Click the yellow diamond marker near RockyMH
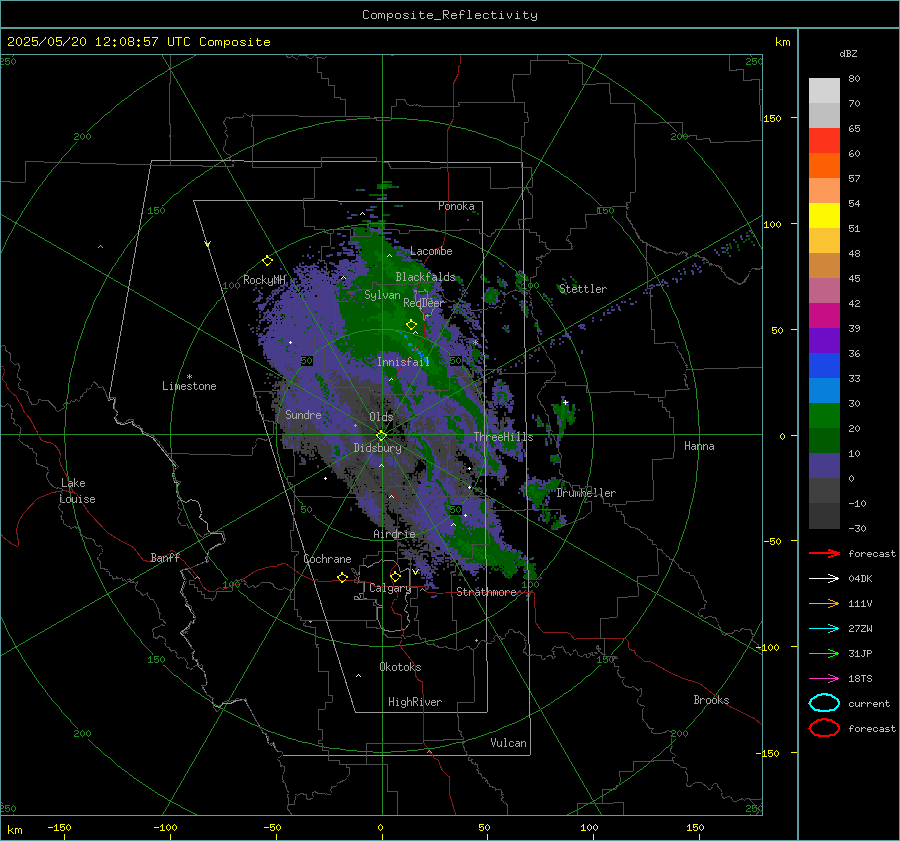The height and width of the screenshot is (841, 900). [x=267, y=261]
